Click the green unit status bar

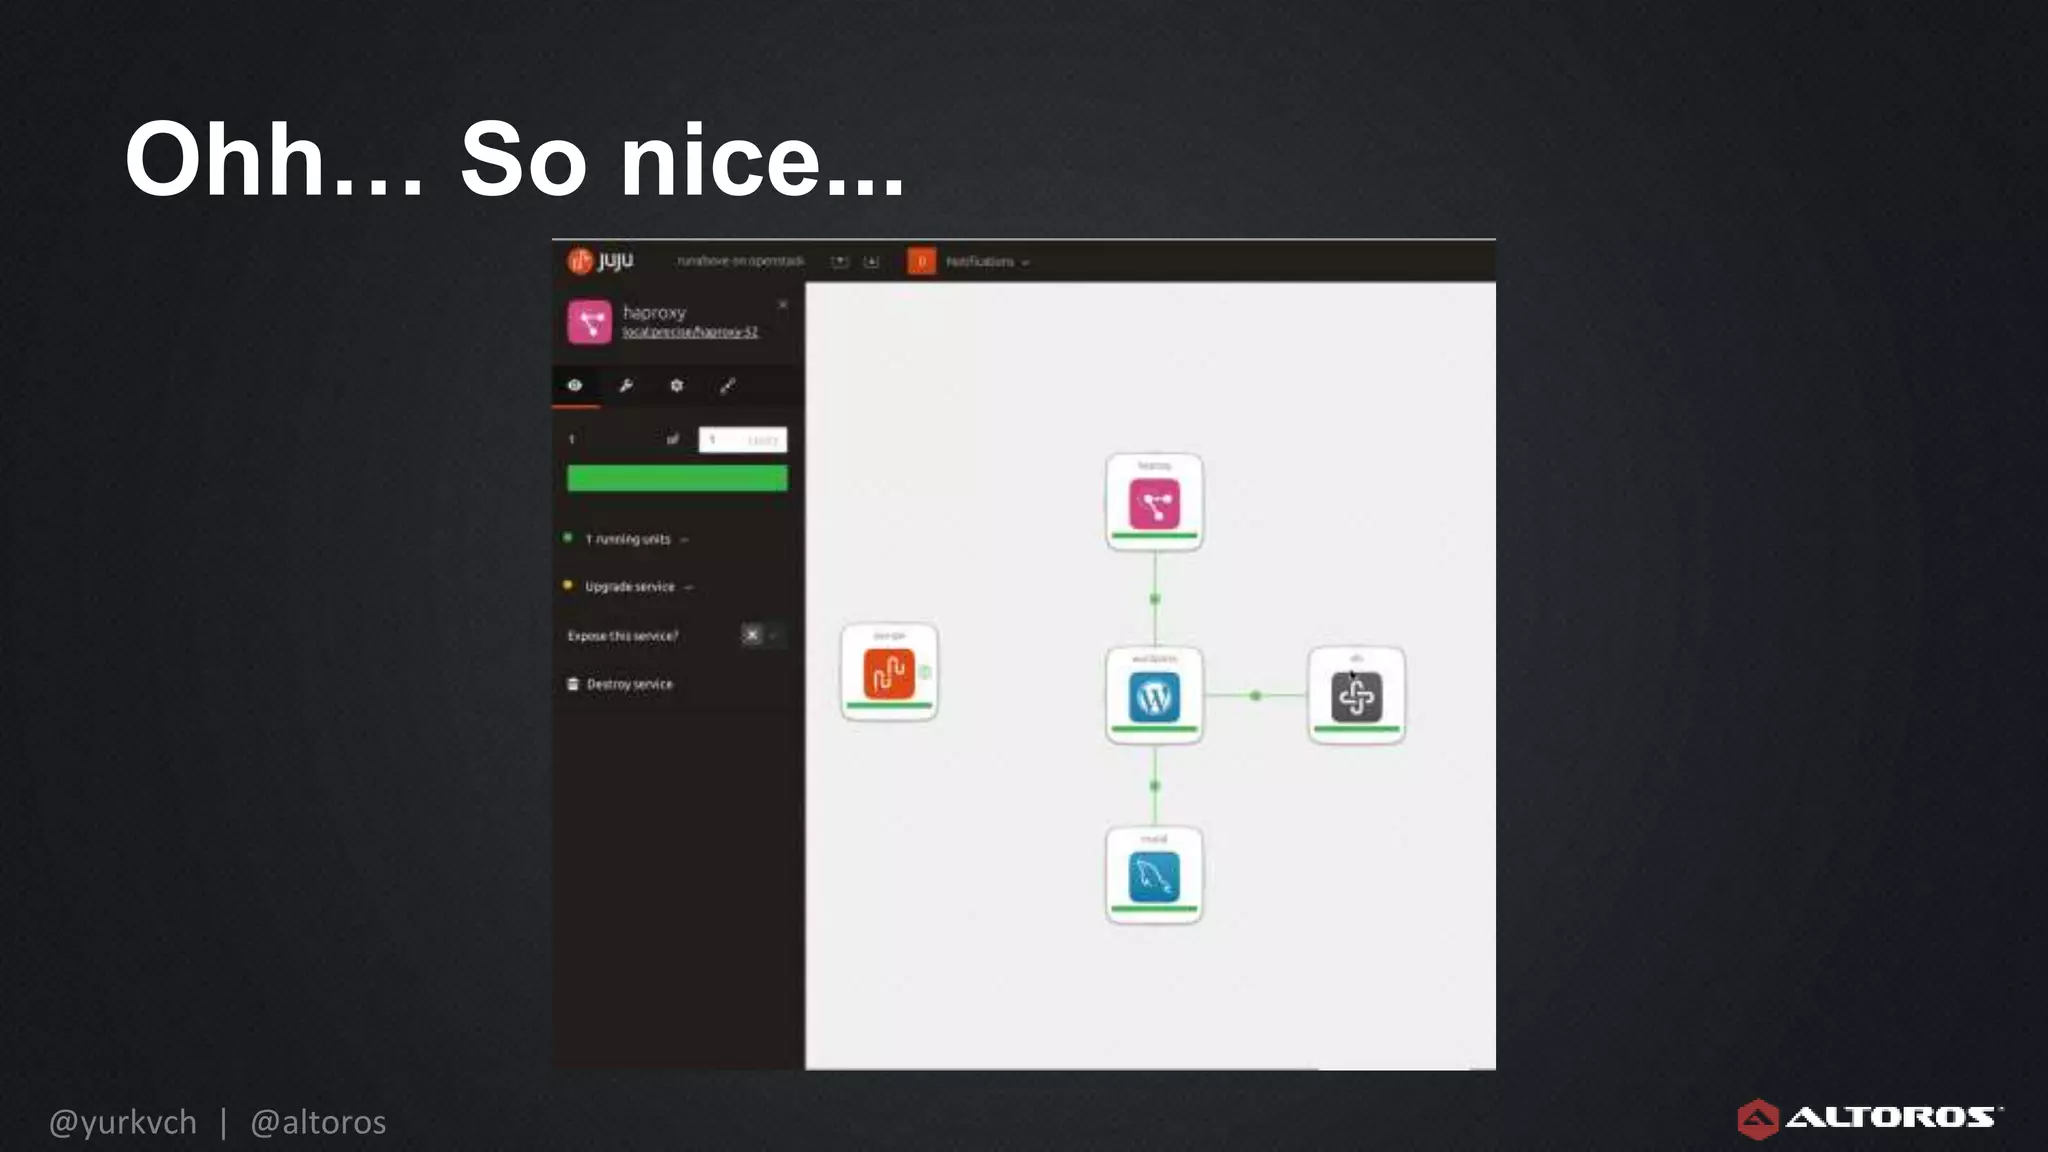pyautogui.click(x=677, y=478)
